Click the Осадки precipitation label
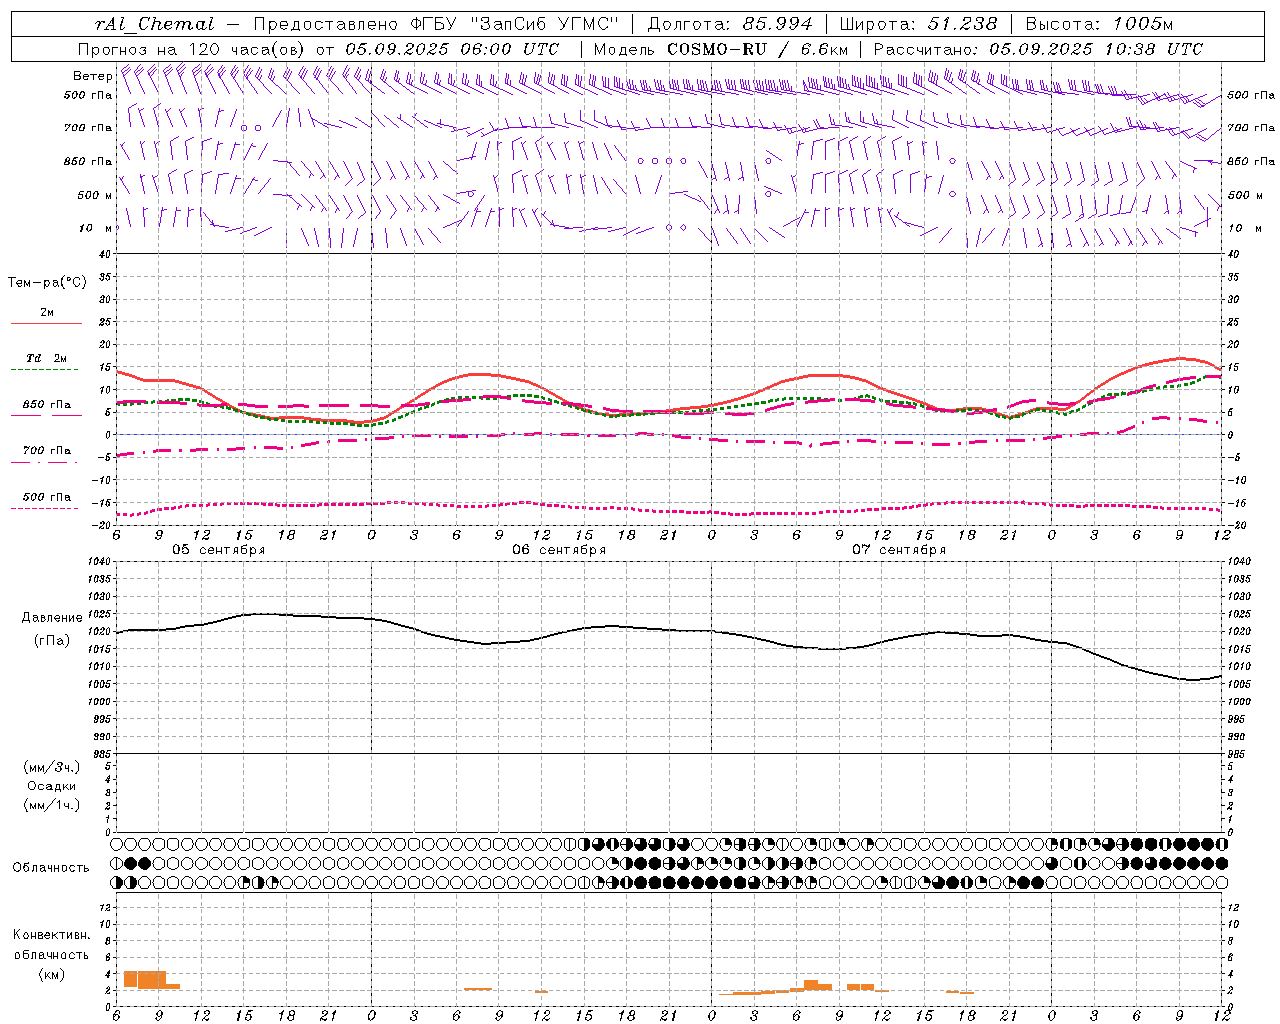This screenshot has width=1280, height=1024. pyautogui.click(x=52, y=786)
